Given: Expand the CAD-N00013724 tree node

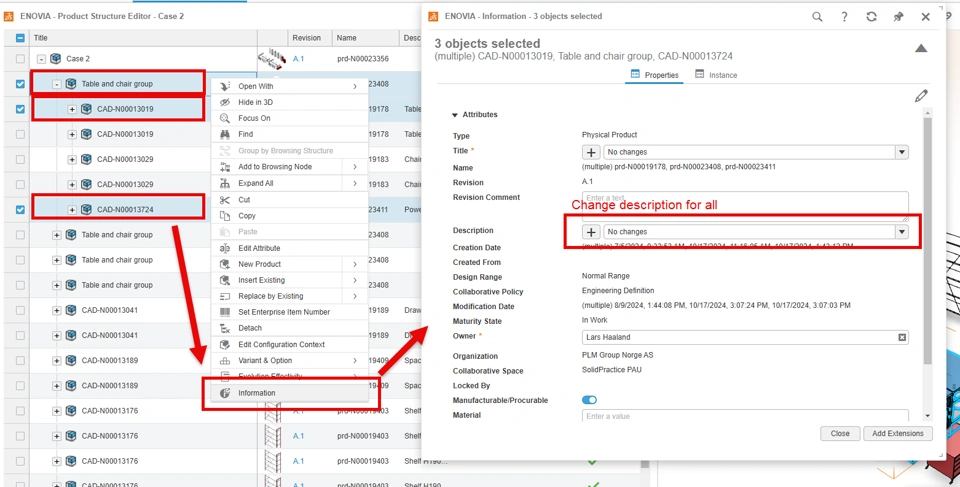Looking at the screenshot, I should (x=72, y=210).
